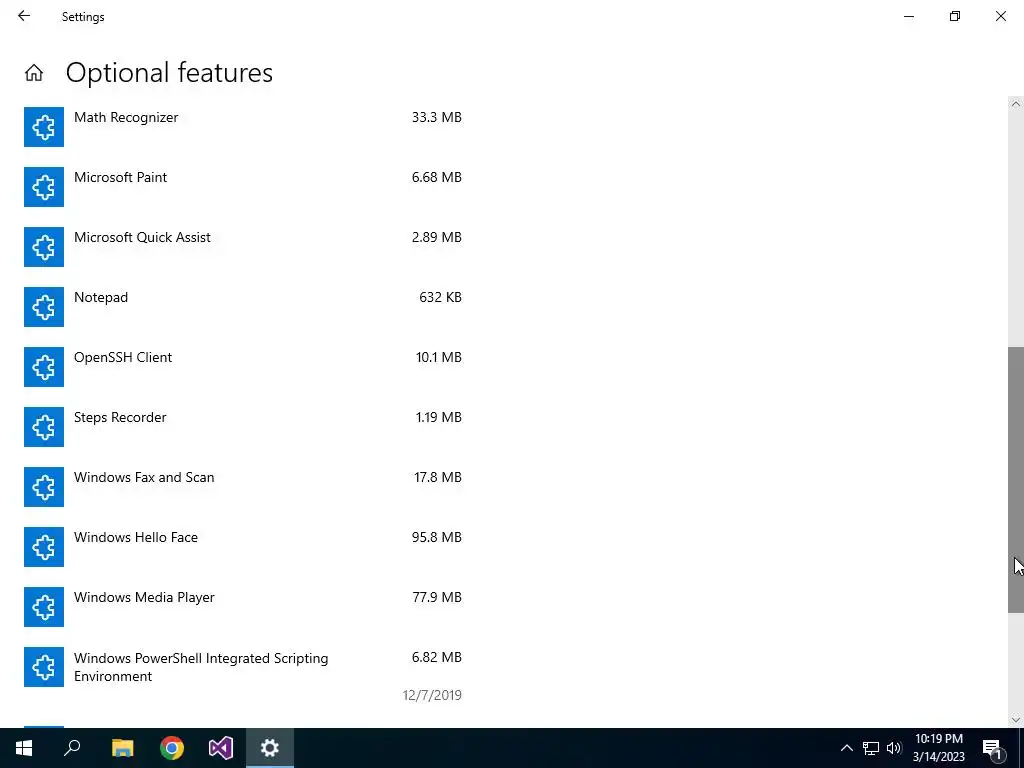Click the Windows Hello Face icon
The width and height of the screenshot is (1024, 768).
44,547
